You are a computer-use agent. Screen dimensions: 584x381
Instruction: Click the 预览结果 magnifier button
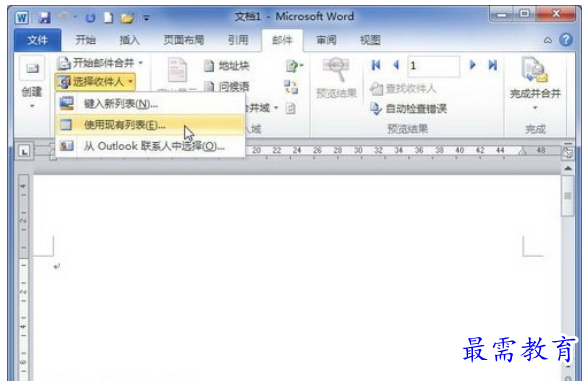(336, 78)
